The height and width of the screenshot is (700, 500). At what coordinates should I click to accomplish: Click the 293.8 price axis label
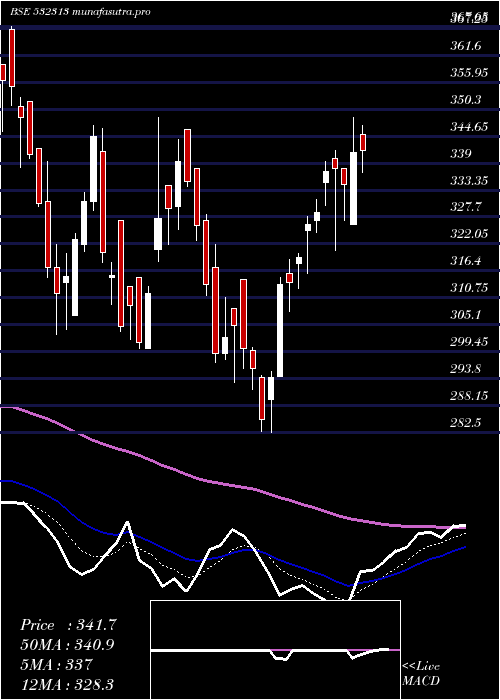[x=466, y=369]
